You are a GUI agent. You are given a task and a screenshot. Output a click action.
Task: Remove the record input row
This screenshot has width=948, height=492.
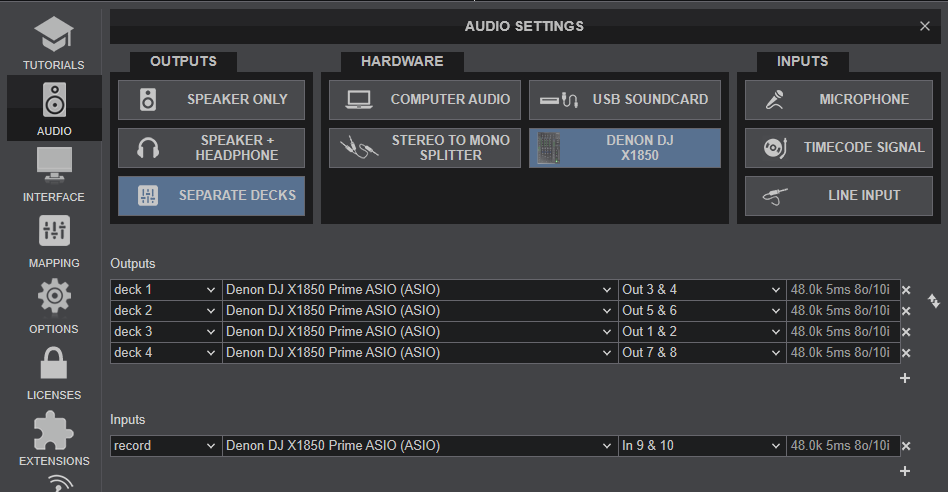coord(906,446)
